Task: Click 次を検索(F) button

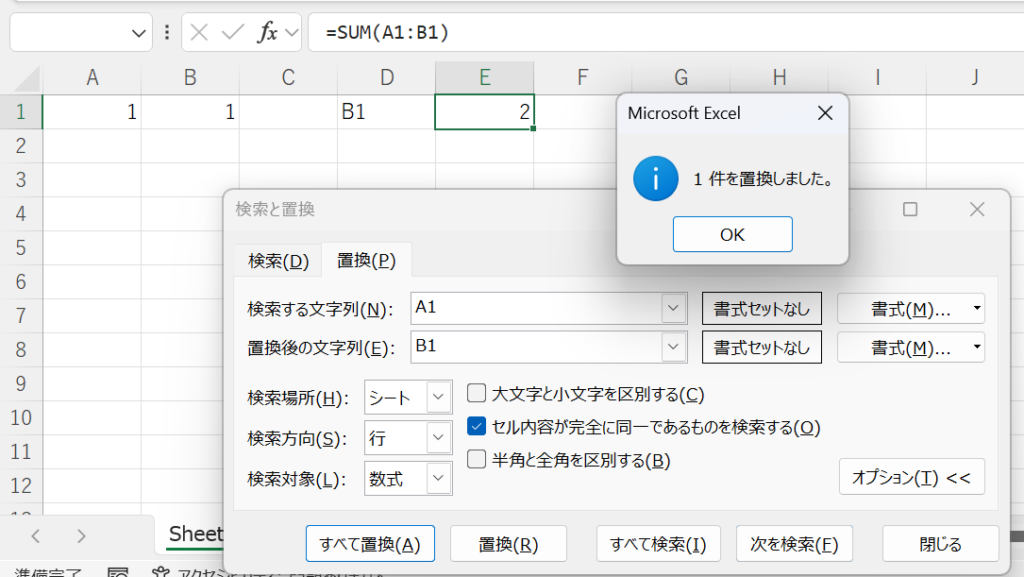Action: (x=794, y=544)
